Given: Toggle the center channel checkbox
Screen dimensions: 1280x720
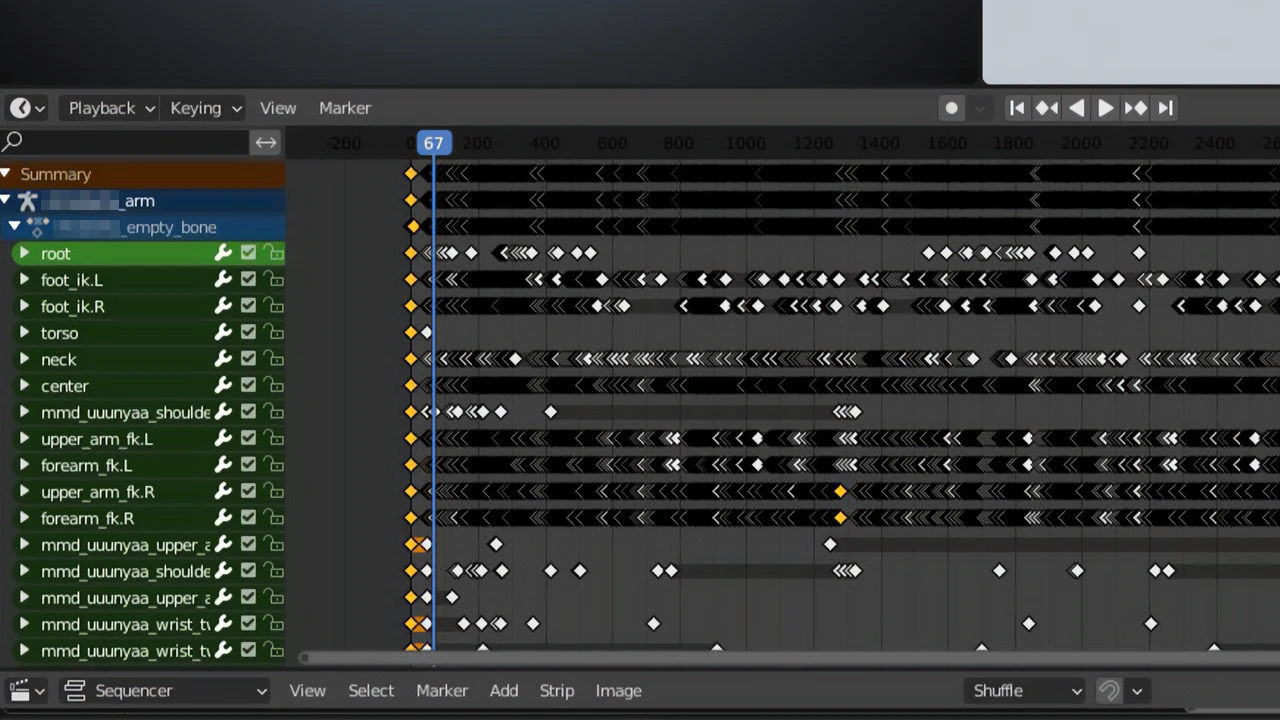Looking at the screenshot, I should tap(248, 386).
